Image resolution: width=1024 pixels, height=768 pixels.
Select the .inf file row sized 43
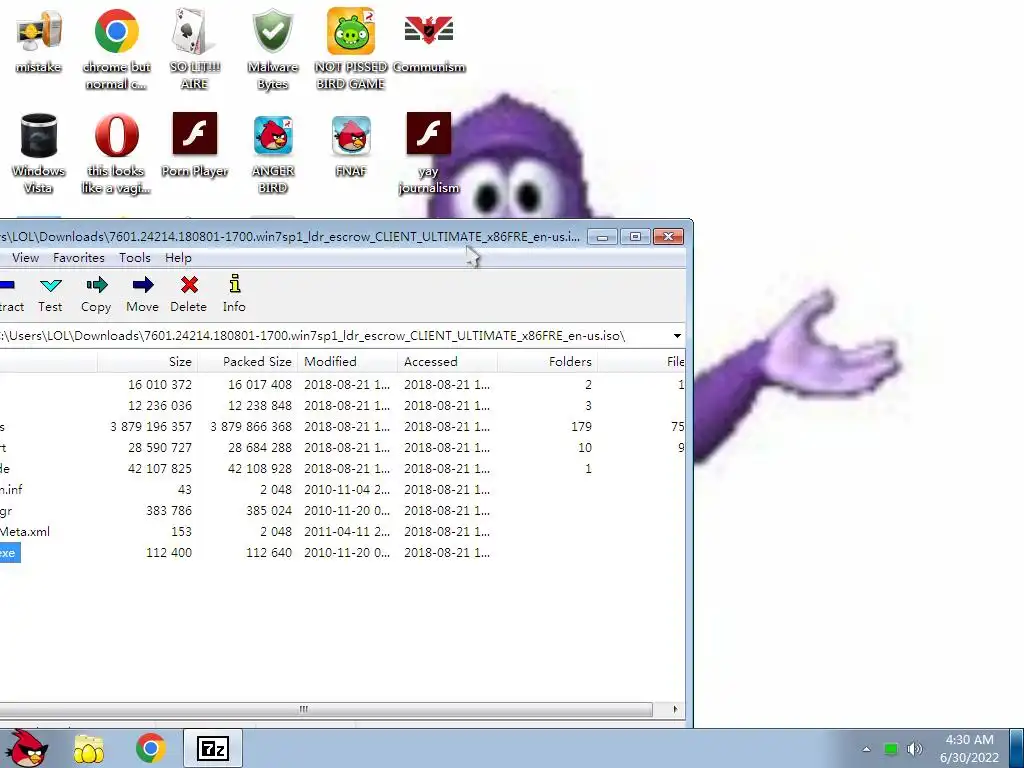pos(342,489)
